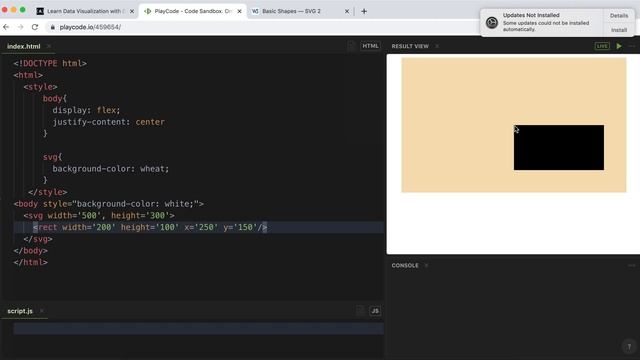The image size is (640, 360).
Task: Switch to Learn Data Visualization browser tab
Action: pos(86,11)
